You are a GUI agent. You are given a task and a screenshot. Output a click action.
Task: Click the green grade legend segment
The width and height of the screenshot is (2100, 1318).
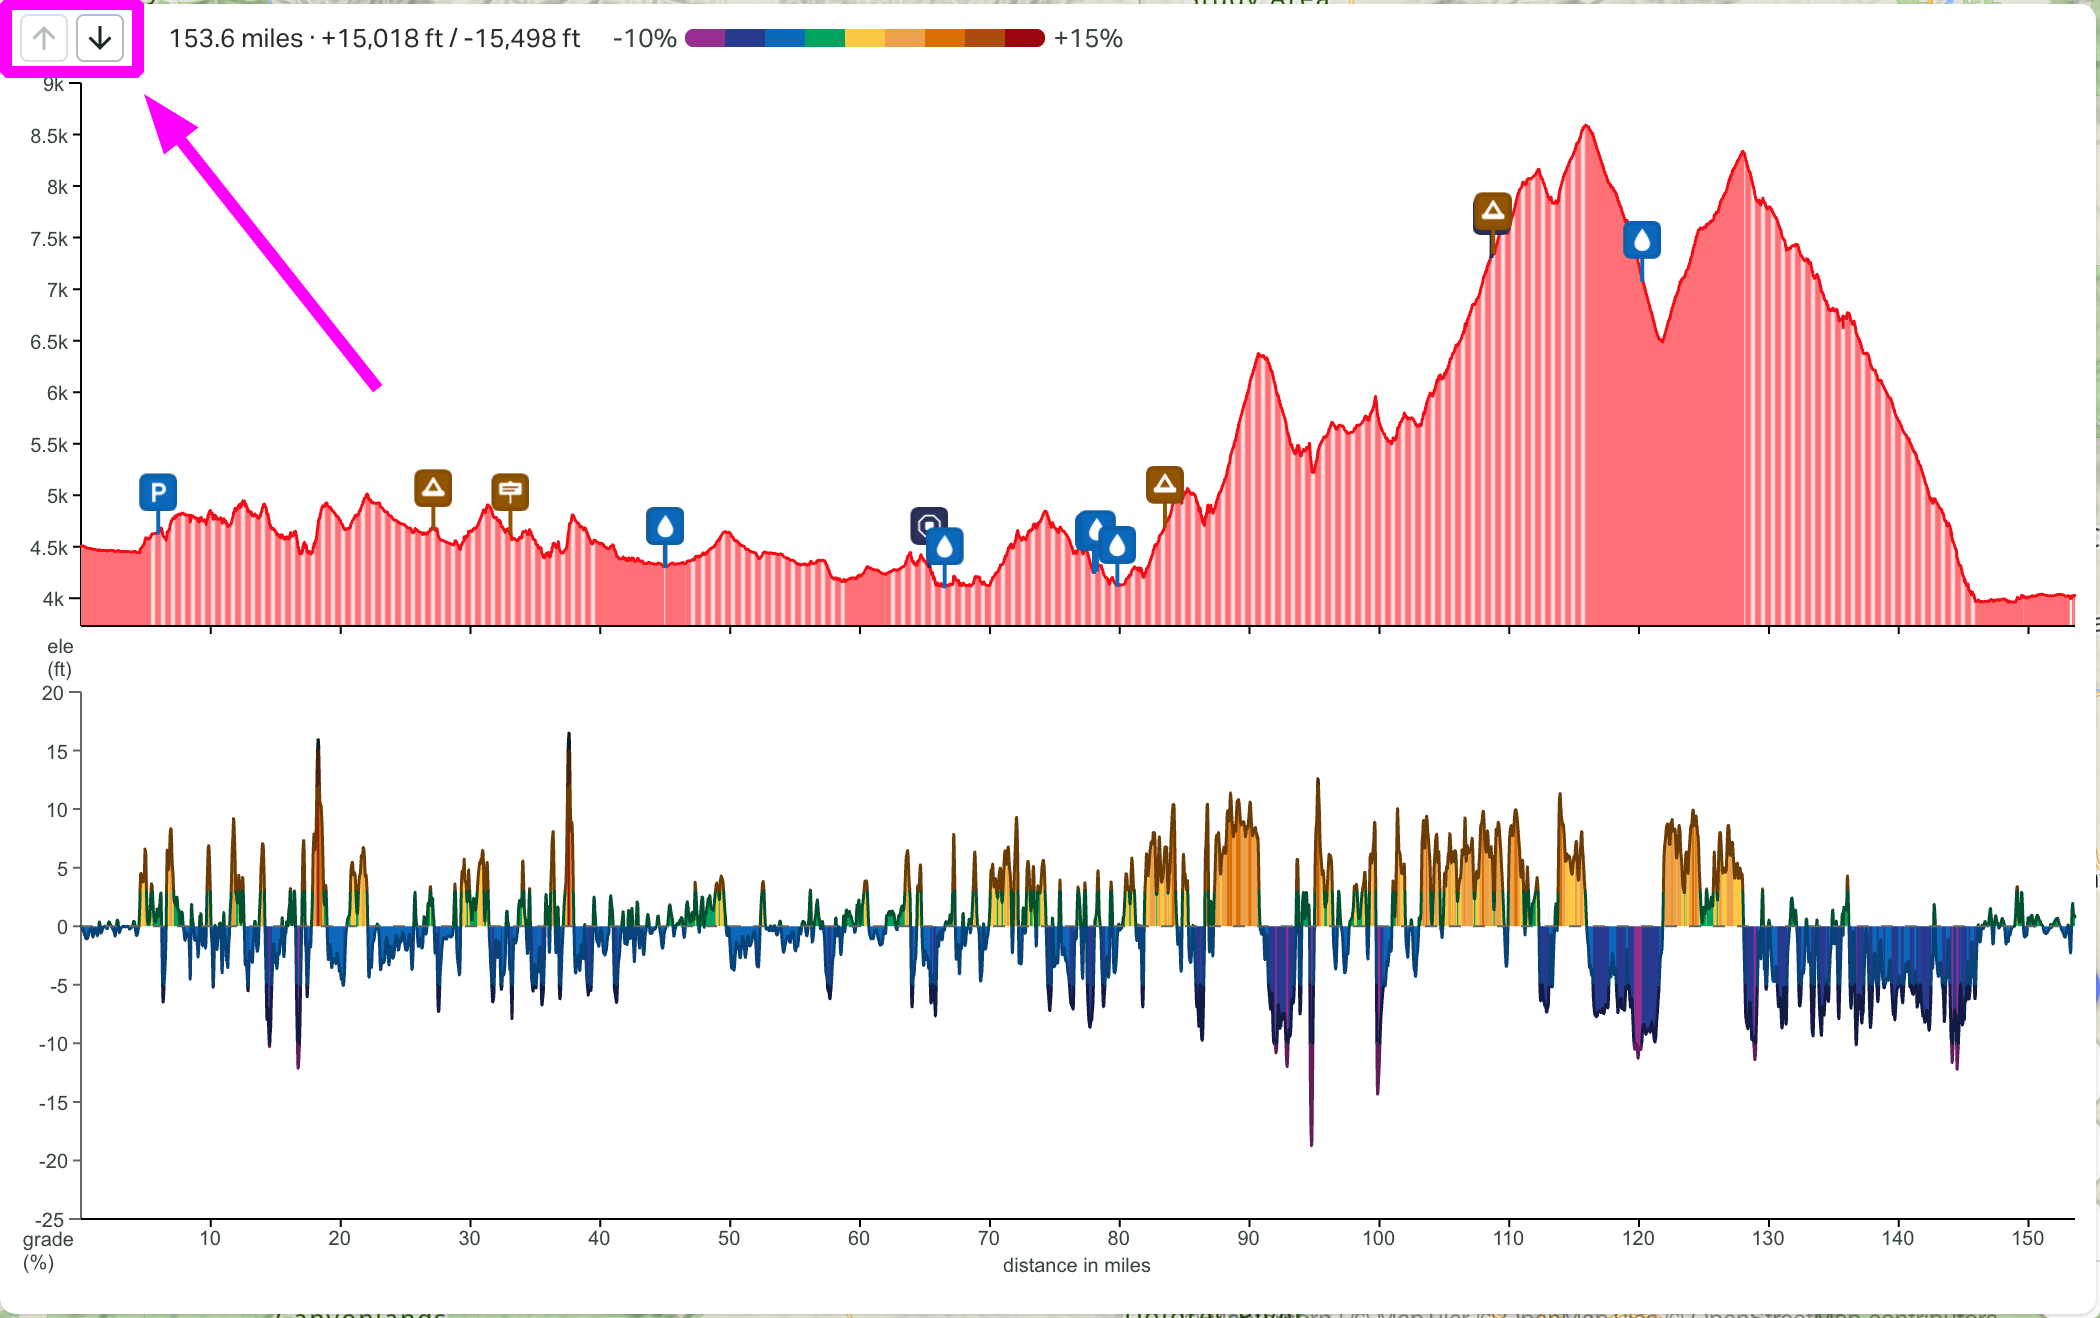click(825, 38)
